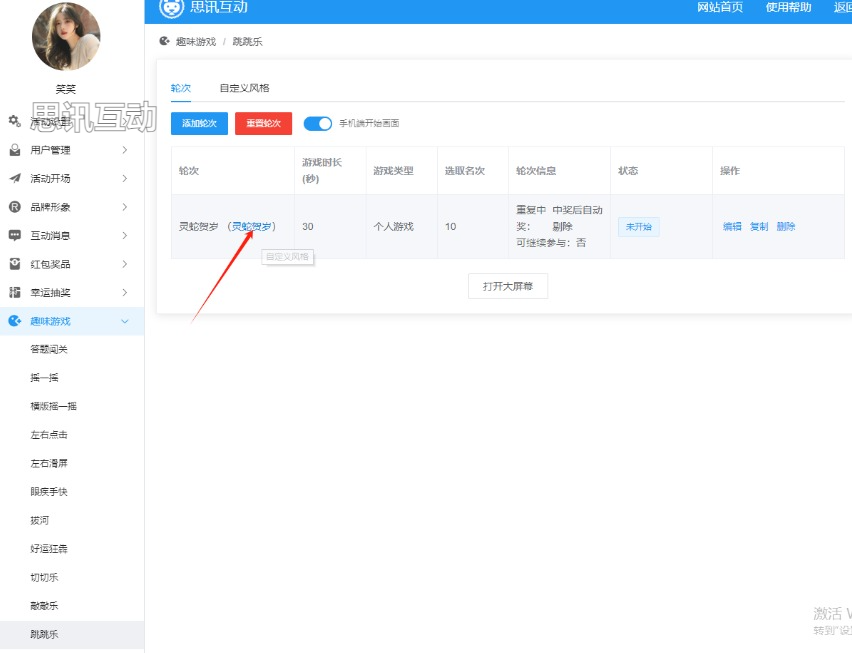Viewport: 852px width, 653px height.
Task: Open the 拔河 game menu item
Action: coord(40,520)
